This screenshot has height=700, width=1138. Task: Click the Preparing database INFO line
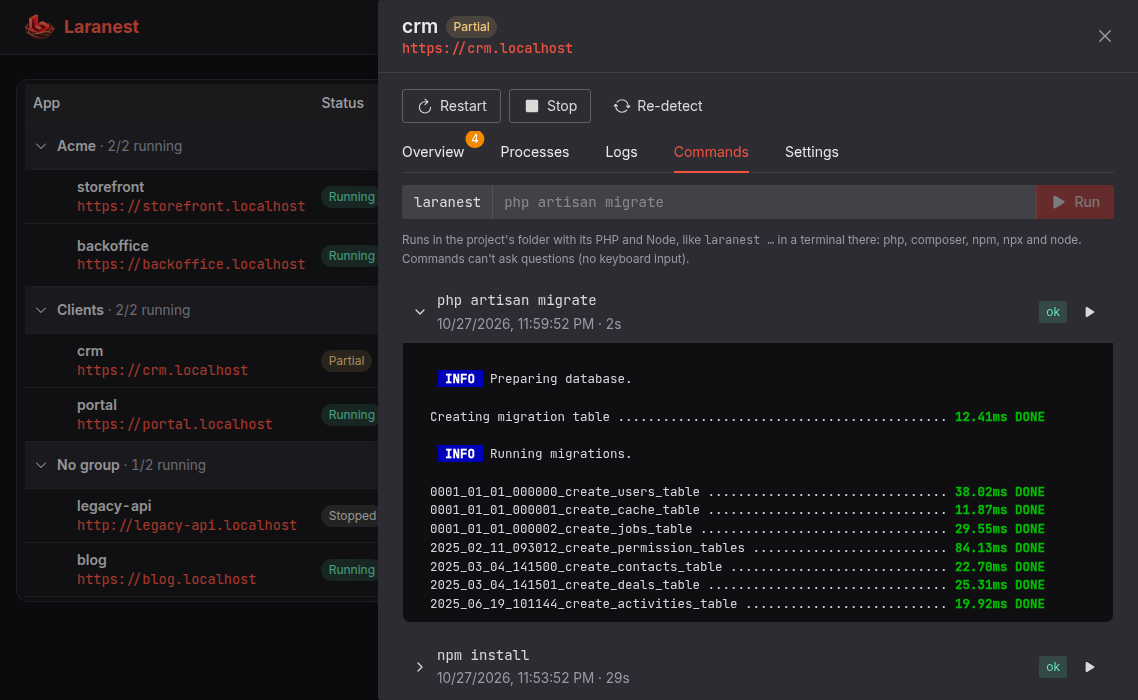coord(535,379)
